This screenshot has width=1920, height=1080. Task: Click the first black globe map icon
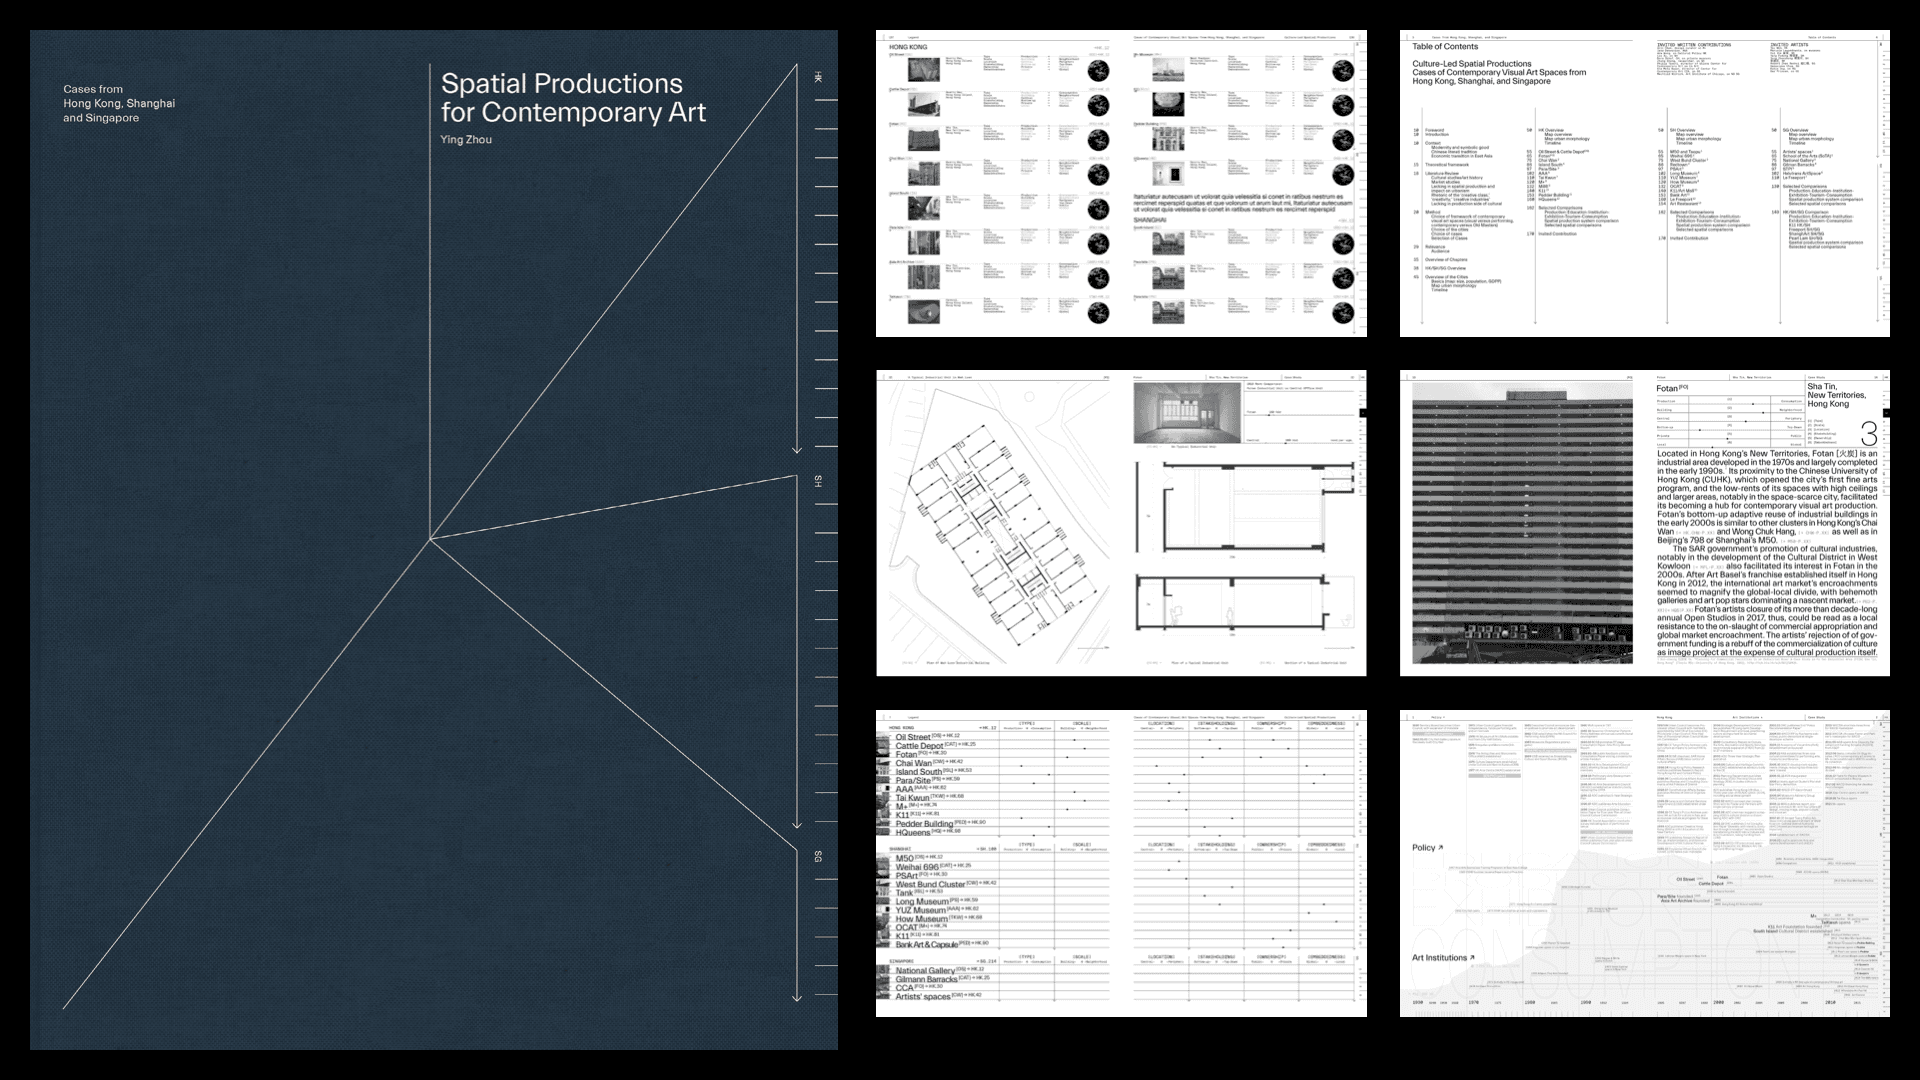coord(1098,70)
